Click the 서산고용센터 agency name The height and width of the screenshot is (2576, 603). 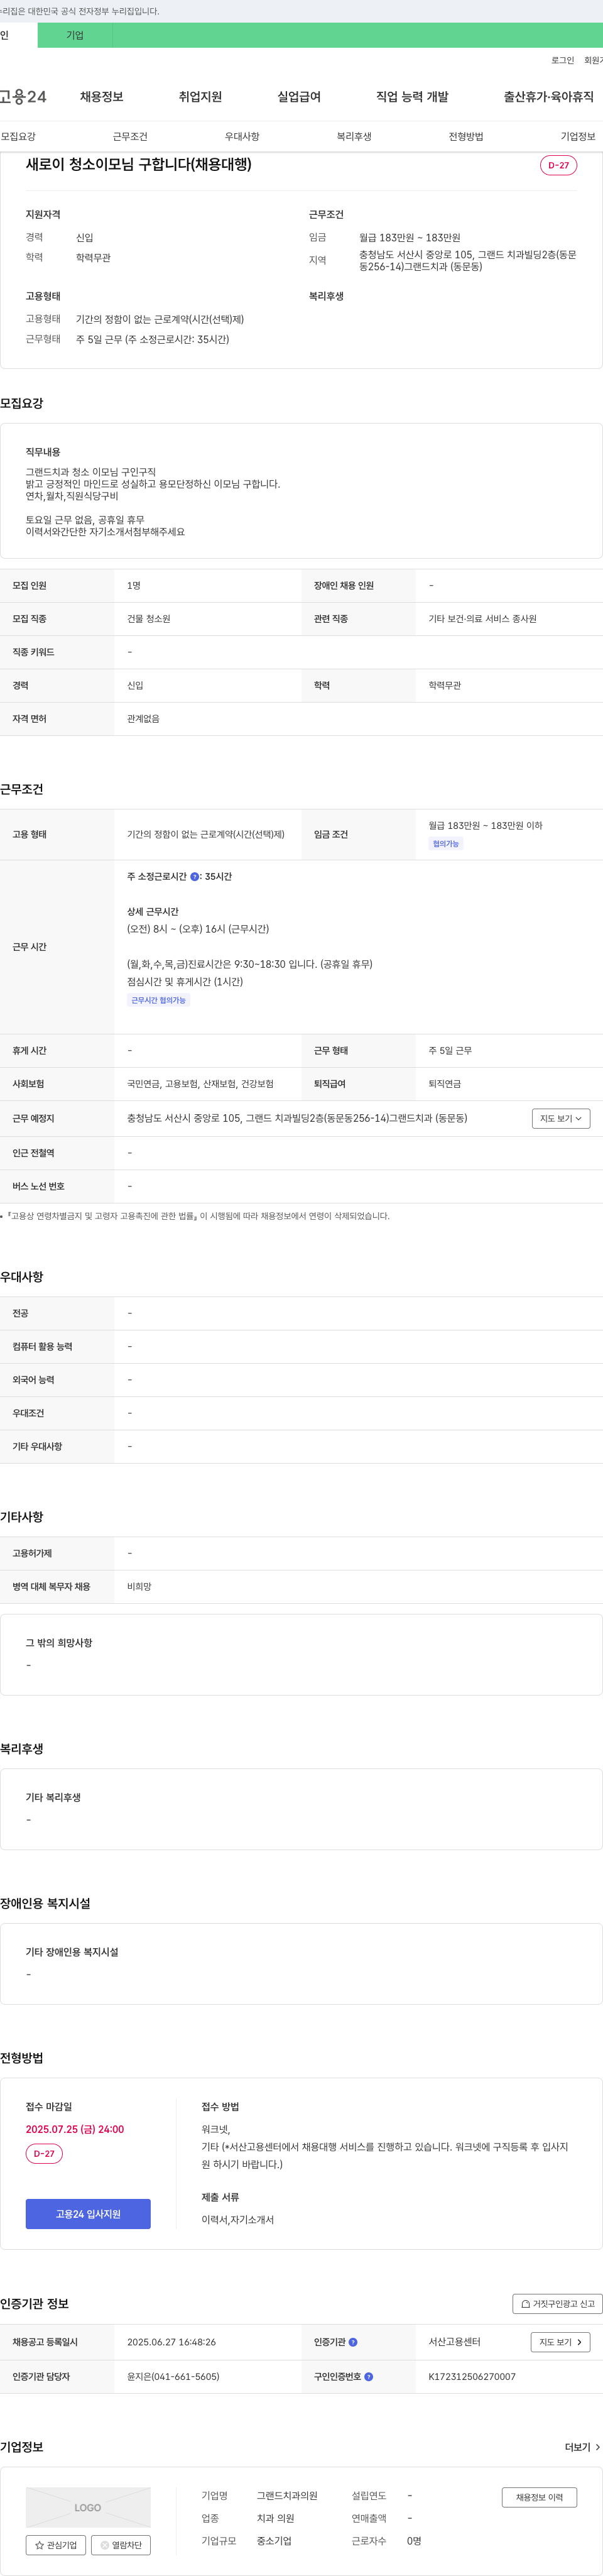click(454, 2342)
